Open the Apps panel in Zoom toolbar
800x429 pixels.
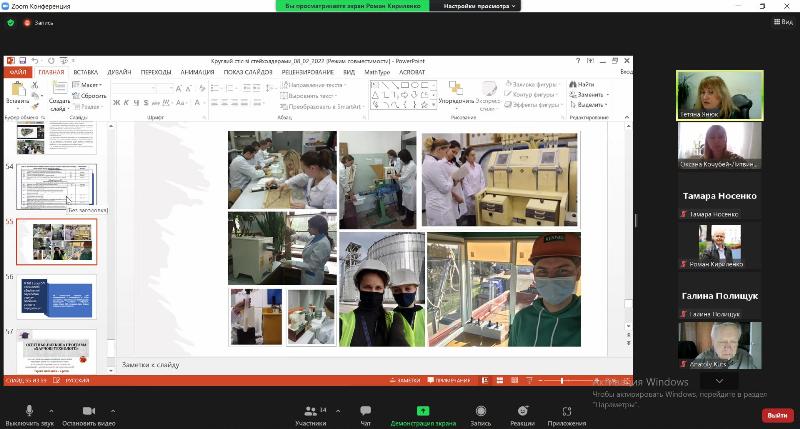coord(566,414)
